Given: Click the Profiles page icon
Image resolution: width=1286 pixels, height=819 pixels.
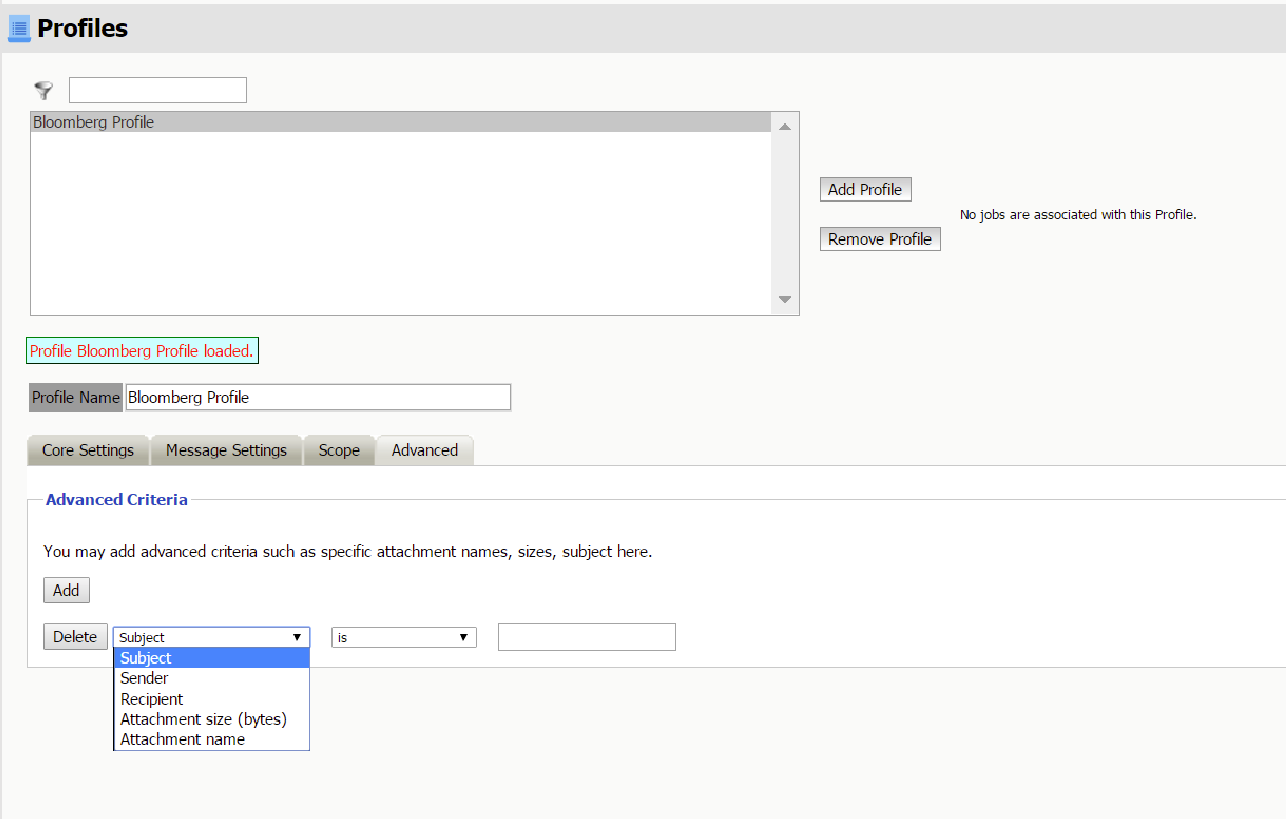Looking at the screenshot, I should click(19, 29).
